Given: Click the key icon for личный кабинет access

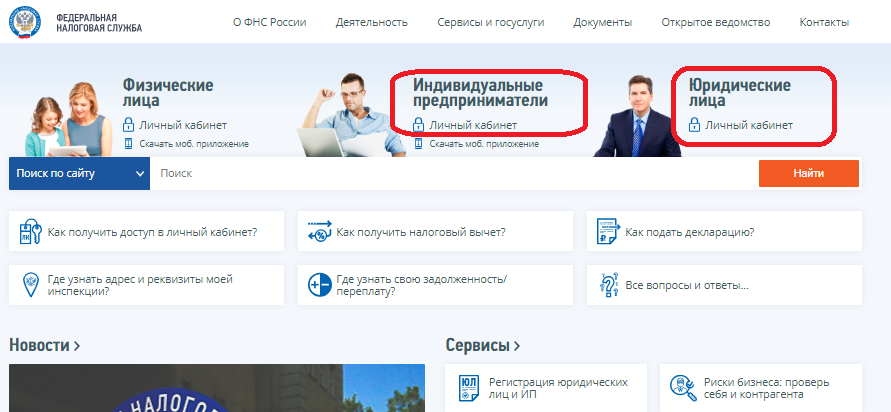Looking at the screenshot, I should click(x=30, y=232).
